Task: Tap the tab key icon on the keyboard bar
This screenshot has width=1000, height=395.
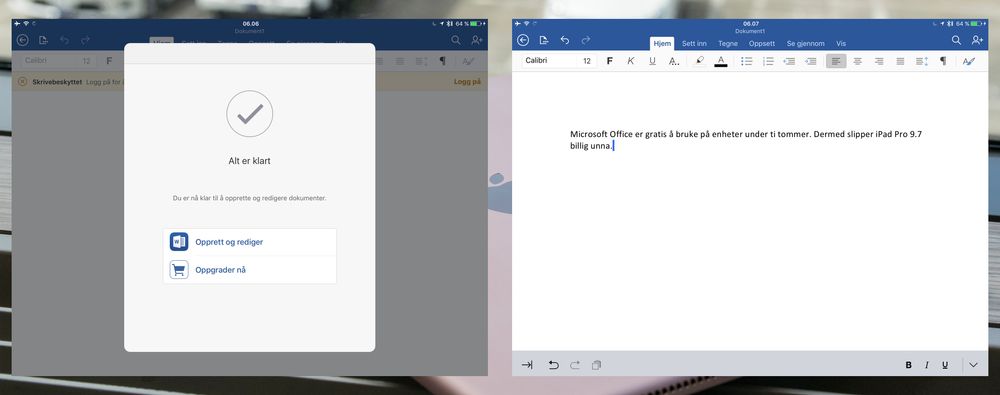Action: tap(527, 365)
